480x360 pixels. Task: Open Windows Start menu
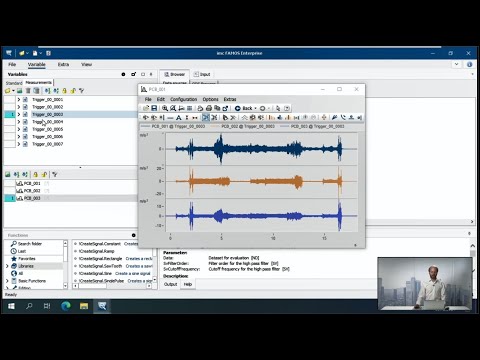tap(11, 306)
